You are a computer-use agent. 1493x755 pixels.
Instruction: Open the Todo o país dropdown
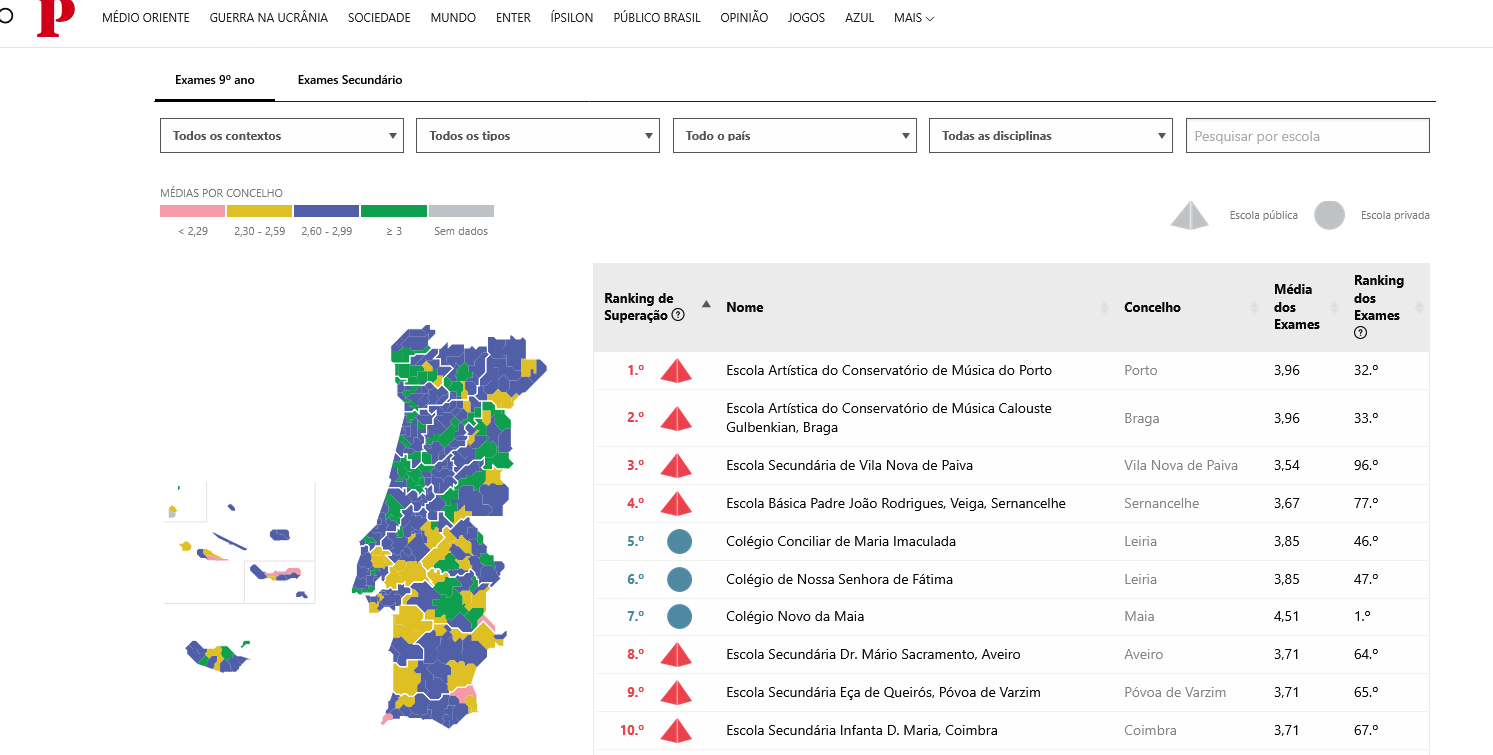pos(794,136)
